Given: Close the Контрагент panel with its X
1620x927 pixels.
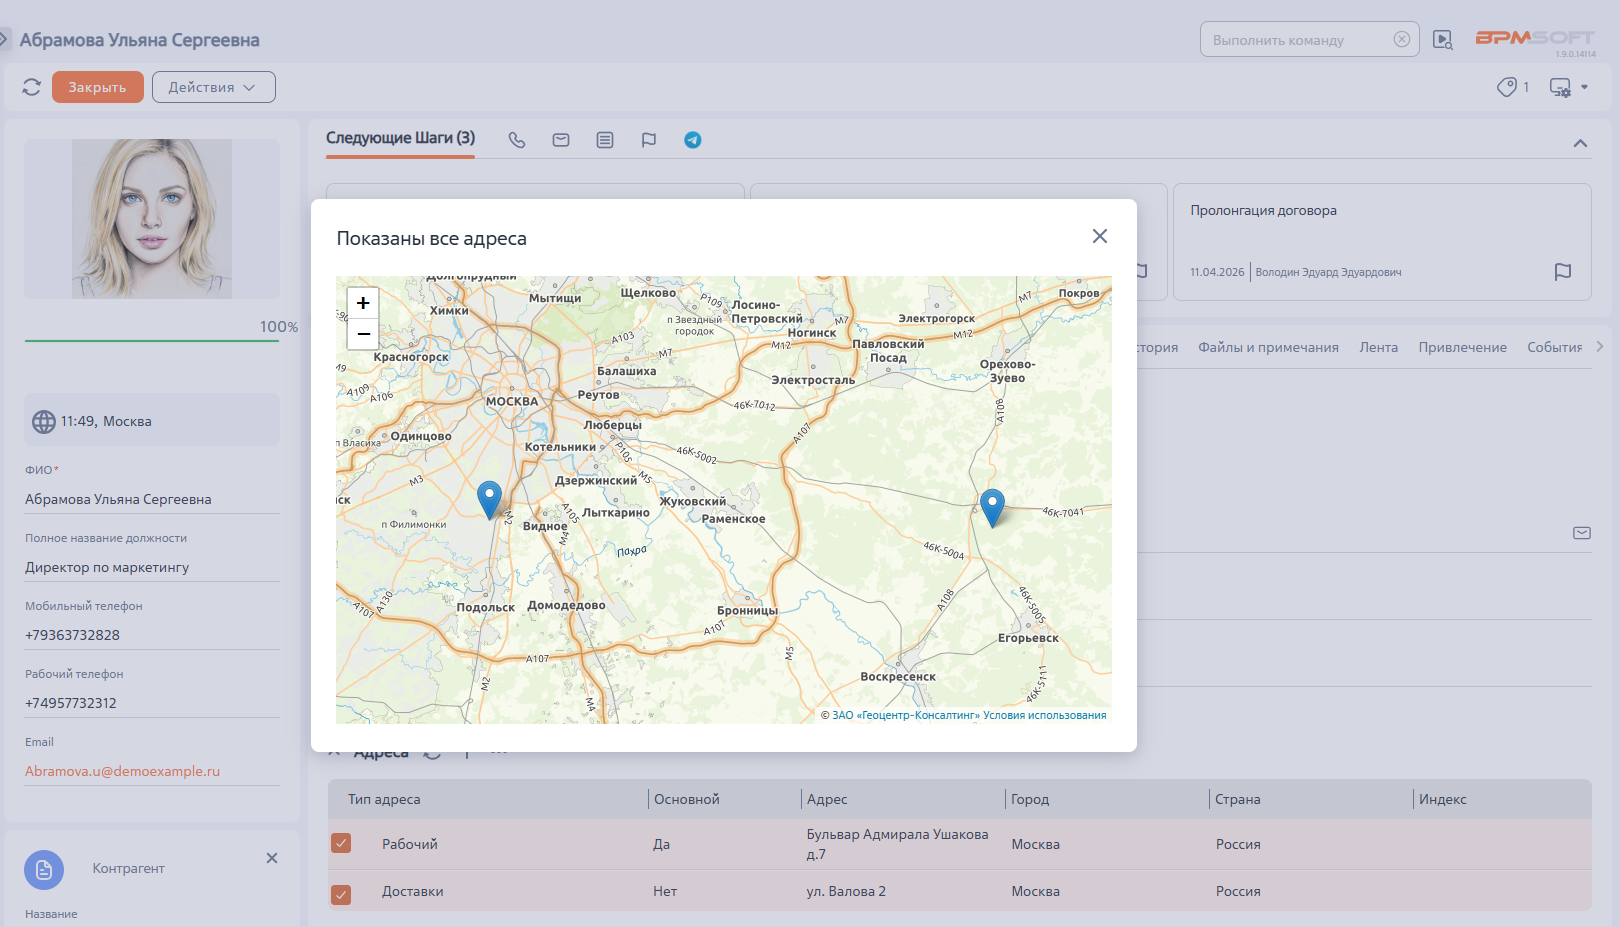Looking at the screenshot, I should coord(272,858).
